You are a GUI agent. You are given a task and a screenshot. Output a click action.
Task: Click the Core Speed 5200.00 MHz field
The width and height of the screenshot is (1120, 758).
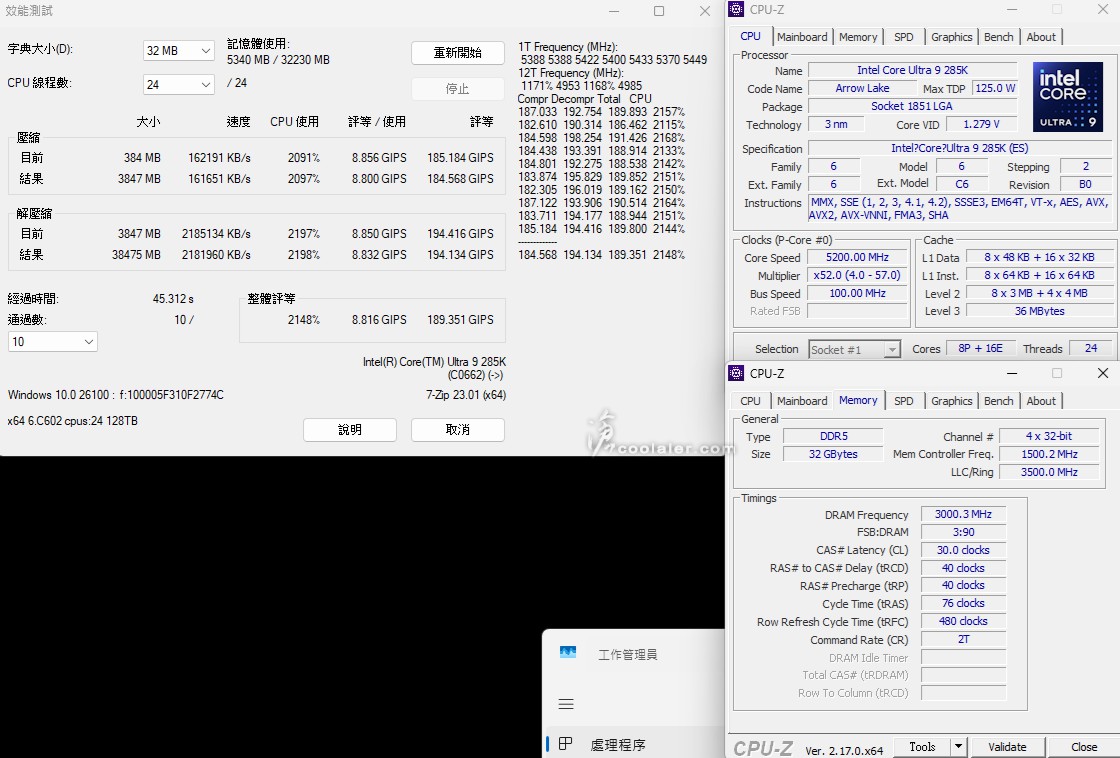pyautogui.click(x=857, y=258)
